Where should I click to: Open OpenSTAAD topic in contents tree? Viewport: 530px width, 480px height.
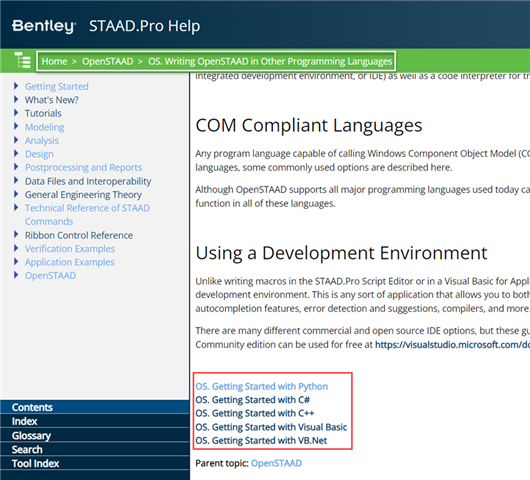pyautogui.click(x=50, y=276)
